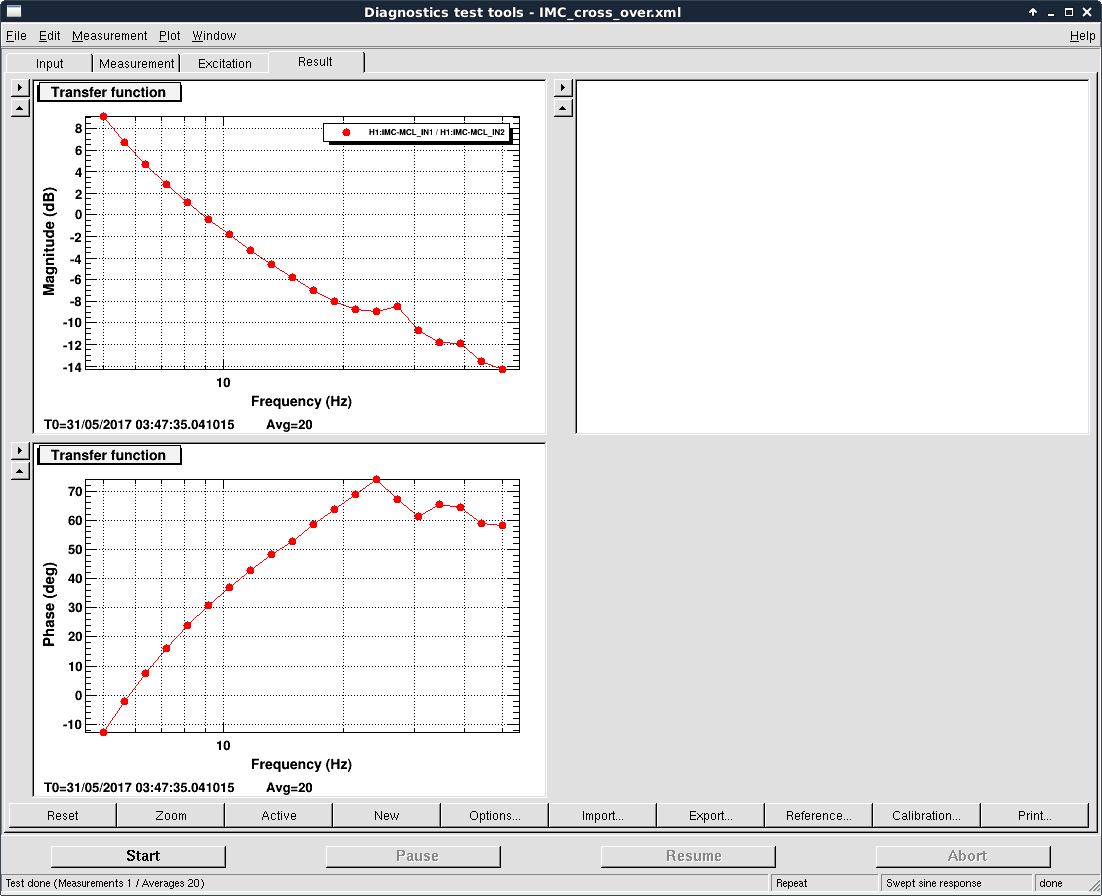Click the Active pad button
This screenshot has height=896, width=1102.
pos(279,815)
